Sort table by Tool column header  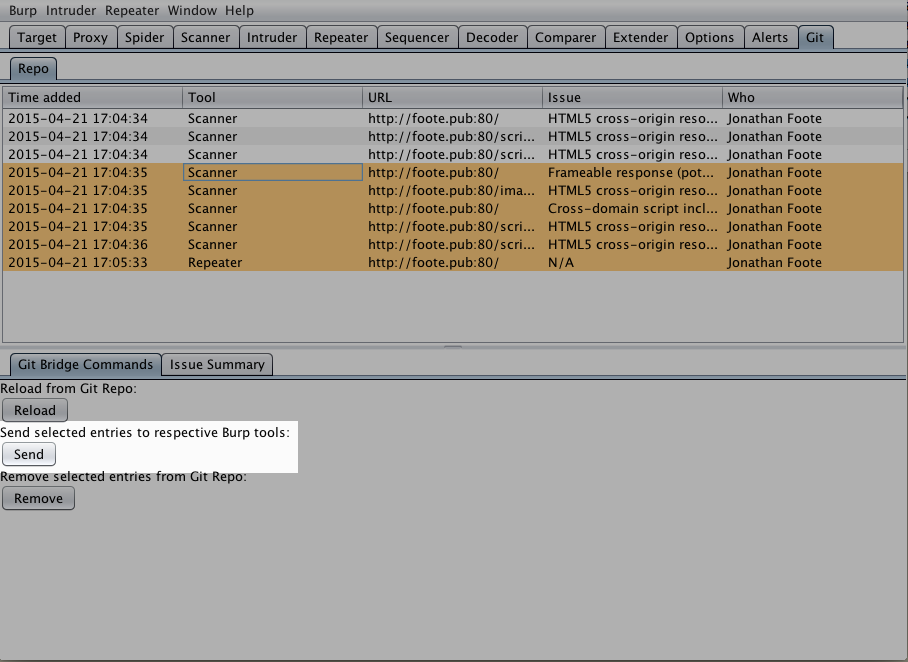coord(273,97)
